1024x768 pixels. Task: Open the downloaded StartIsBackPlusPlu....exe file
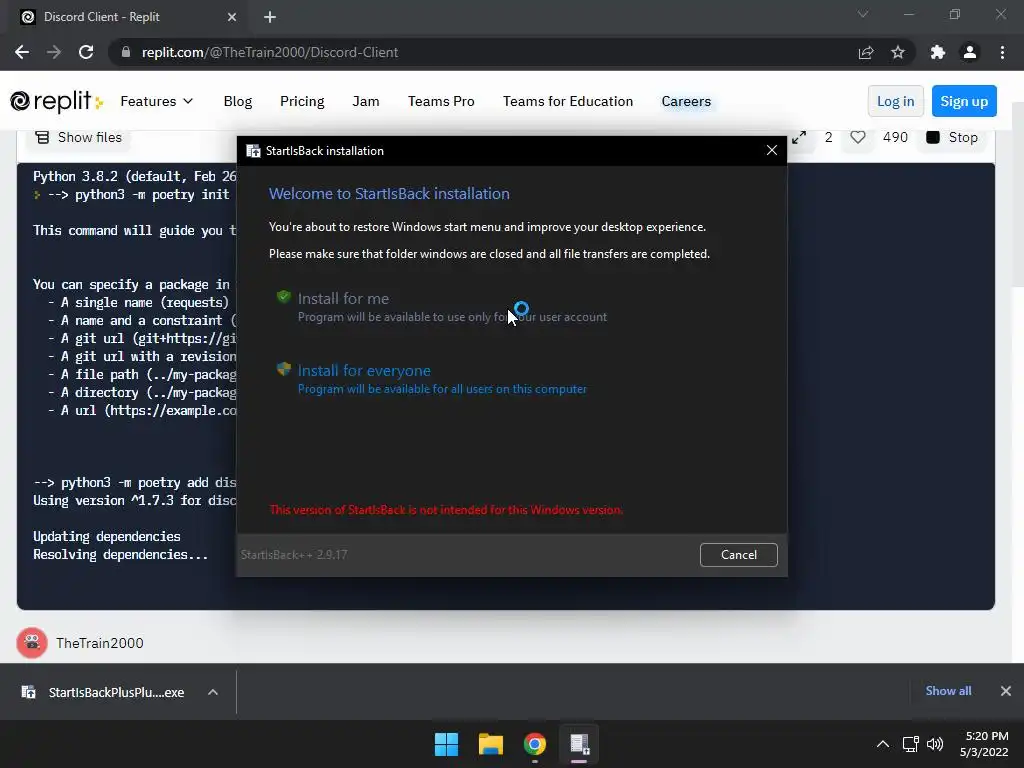[x=104, y=692]
